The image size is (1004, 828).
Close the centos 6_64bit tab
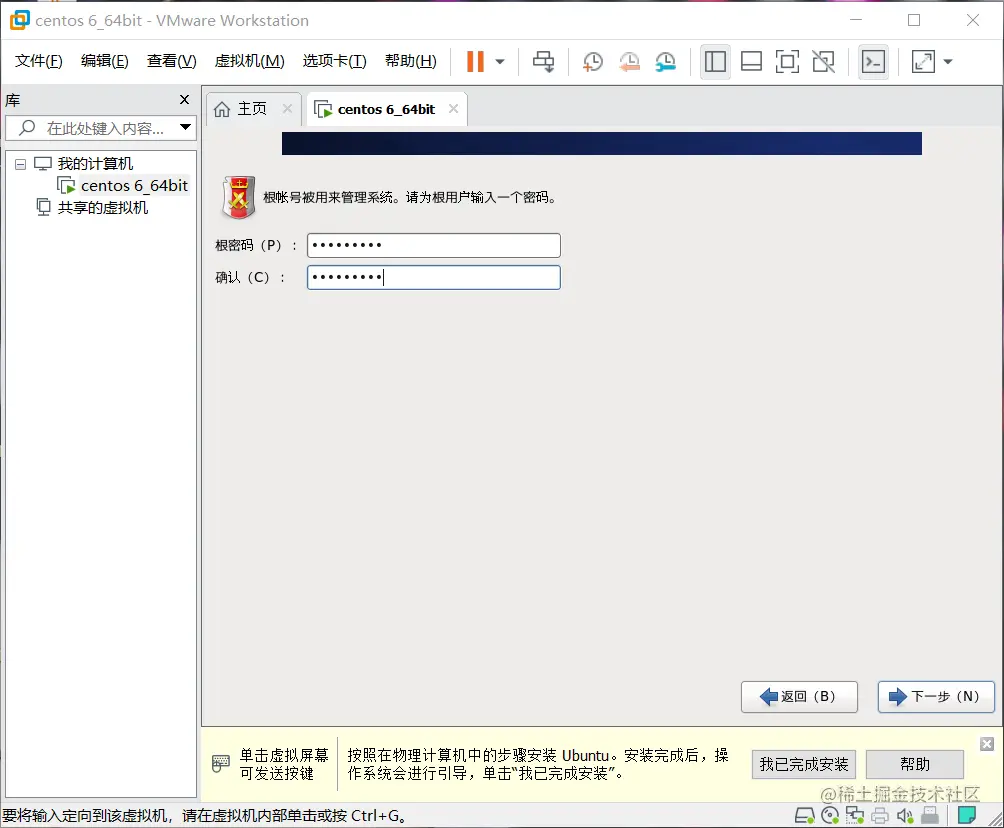[453, 109]
